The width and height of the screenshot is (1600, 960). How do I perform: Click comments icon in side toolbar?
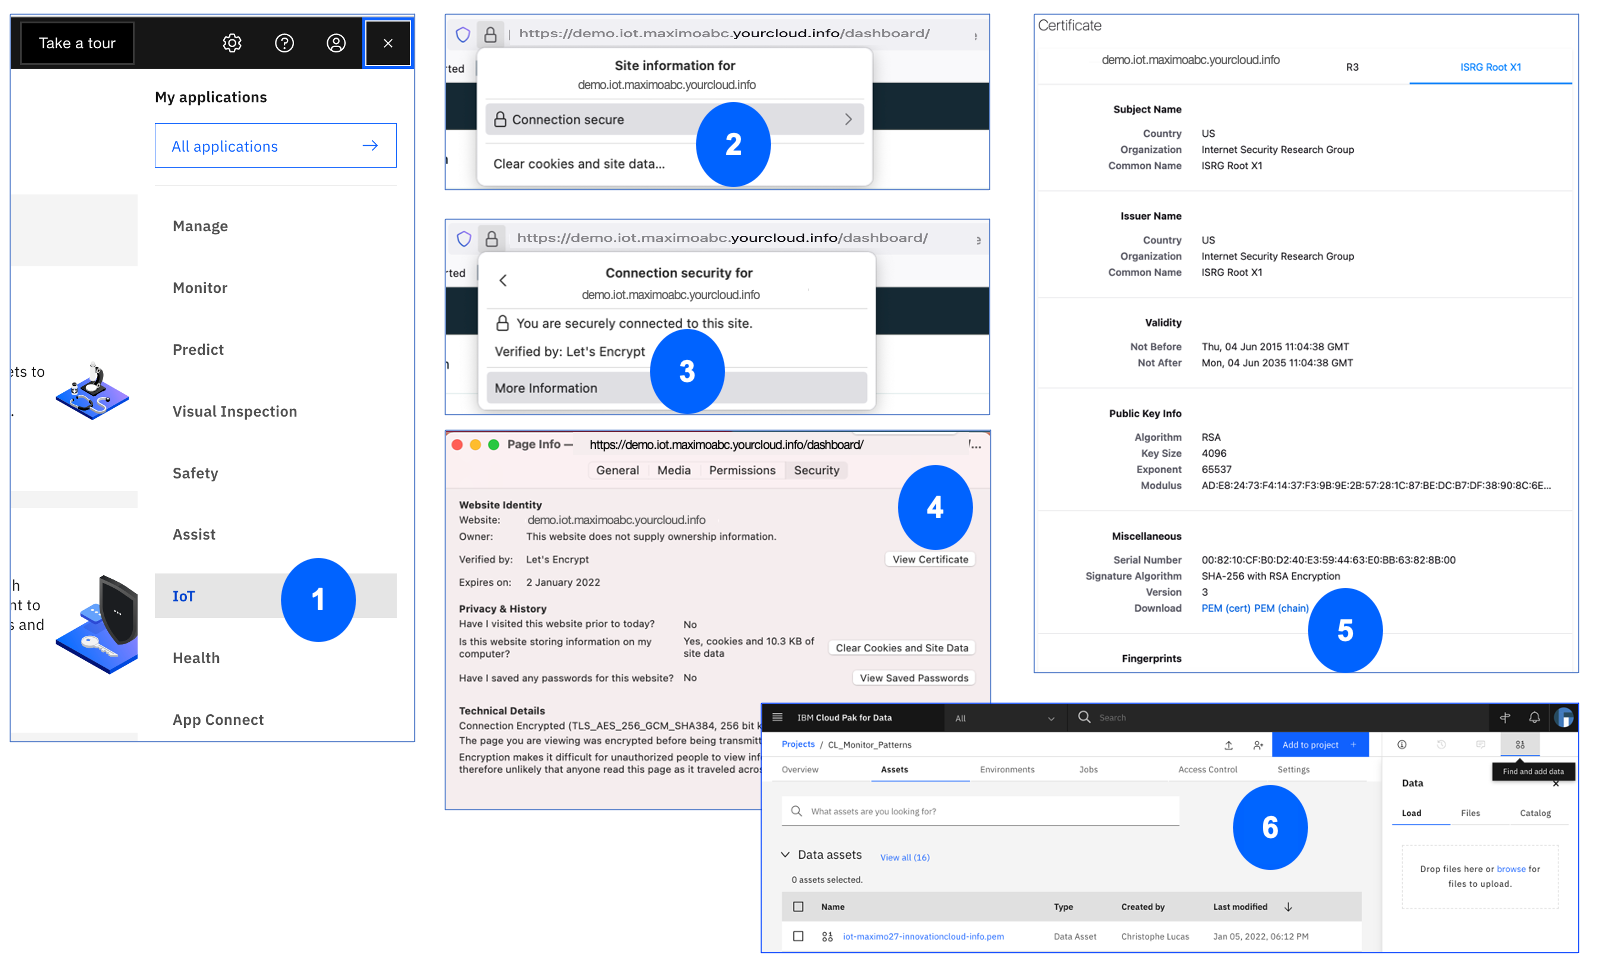1480,745
